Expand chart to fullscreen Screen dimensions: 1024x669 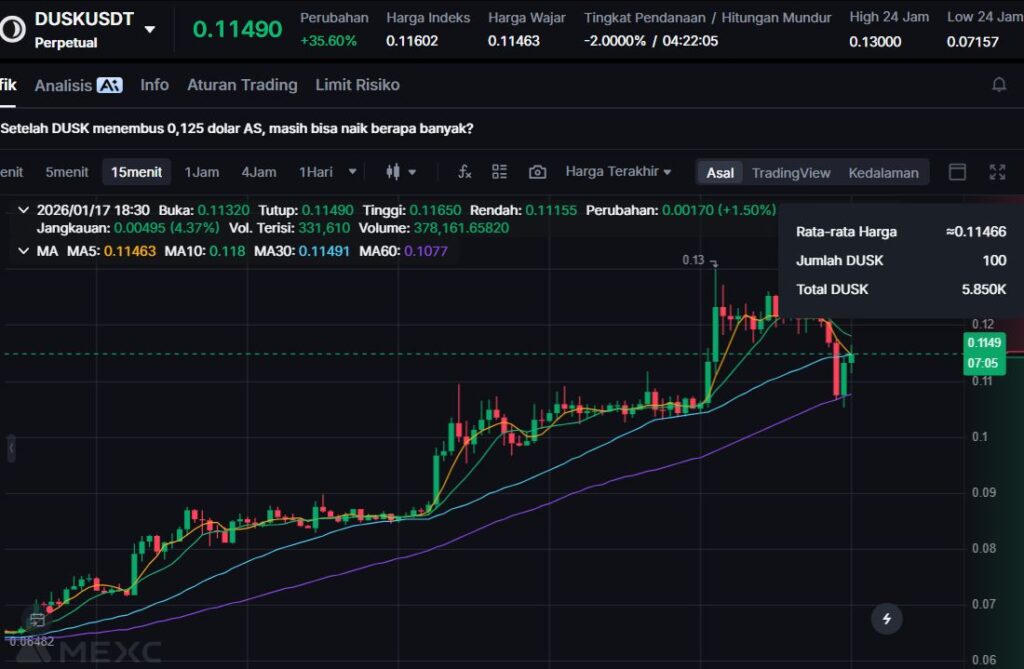coord(996,172)
